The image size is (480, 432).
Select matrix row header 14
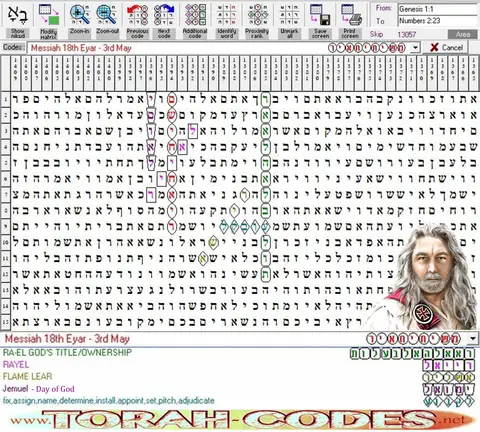pos(5,306)
